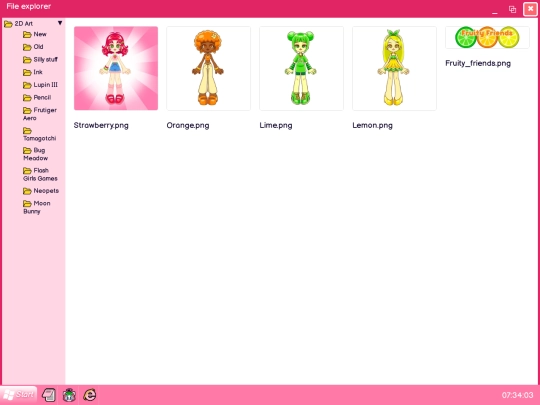Select the Lemon character thumbnail
The height and width of the screenshot is (405, 540).
[394, 68]
